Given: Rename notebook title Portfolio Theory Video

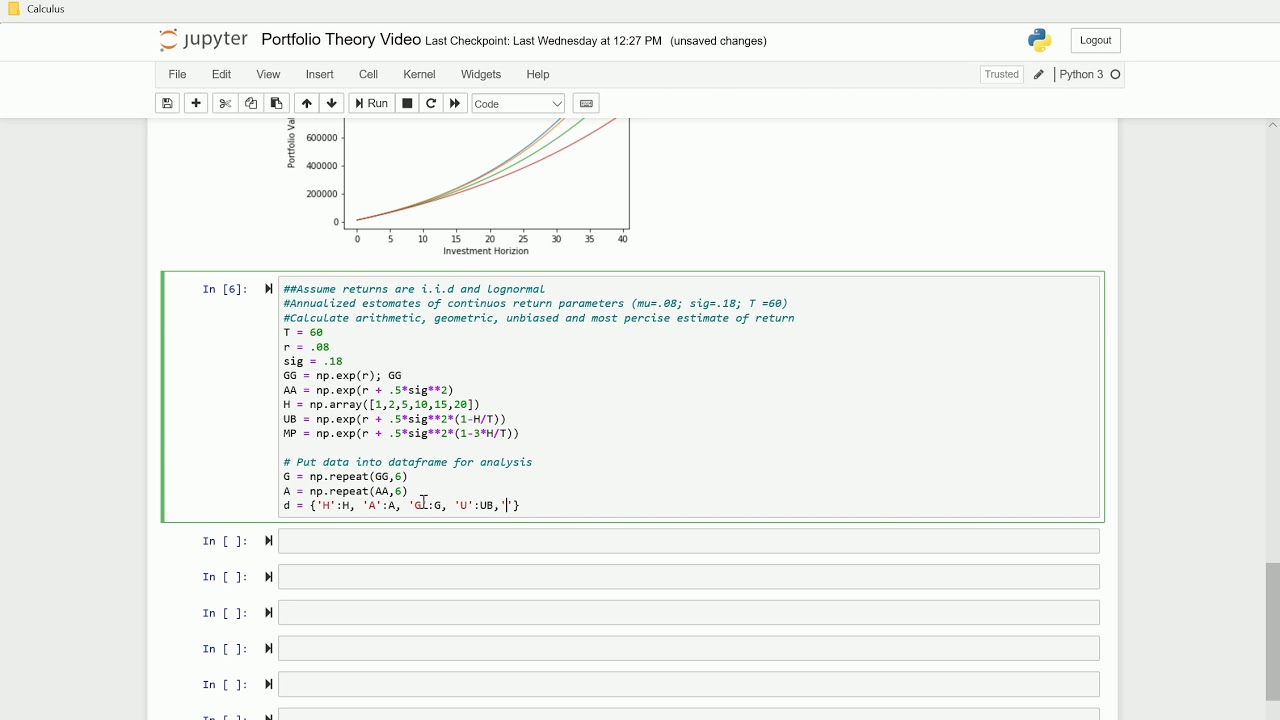Looking at the screenshot, I should [341, 40].
